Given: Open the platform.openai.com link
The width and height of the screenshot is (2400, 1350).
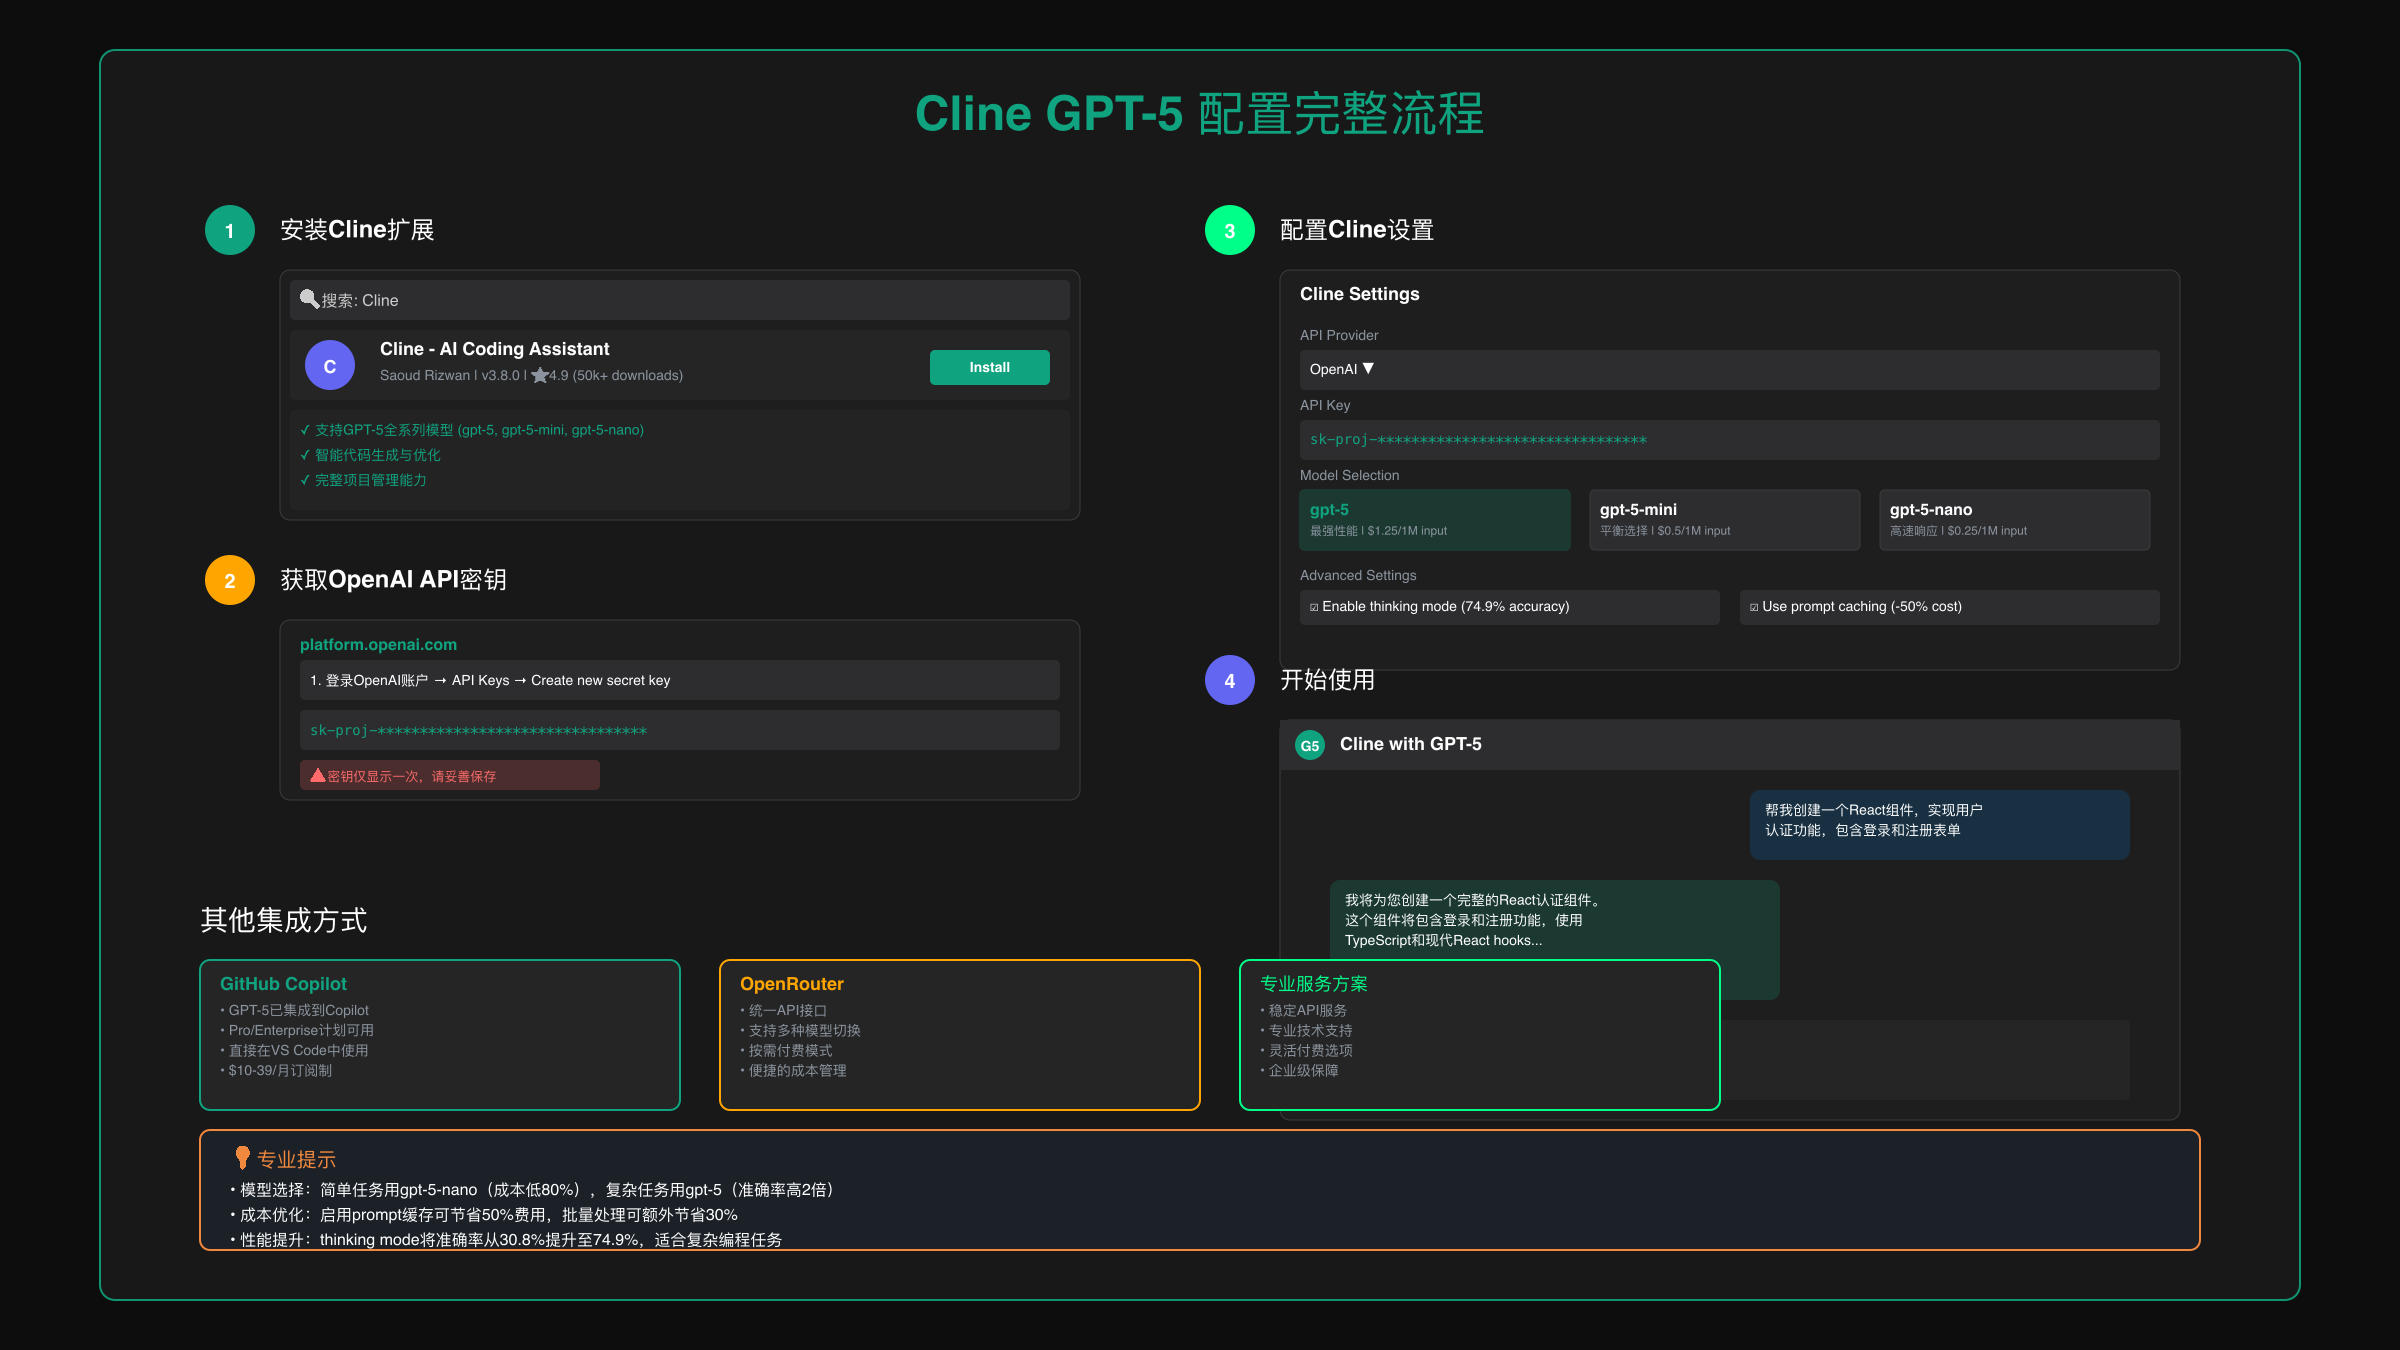Looking at the screenshot, I should pos(378,645).
